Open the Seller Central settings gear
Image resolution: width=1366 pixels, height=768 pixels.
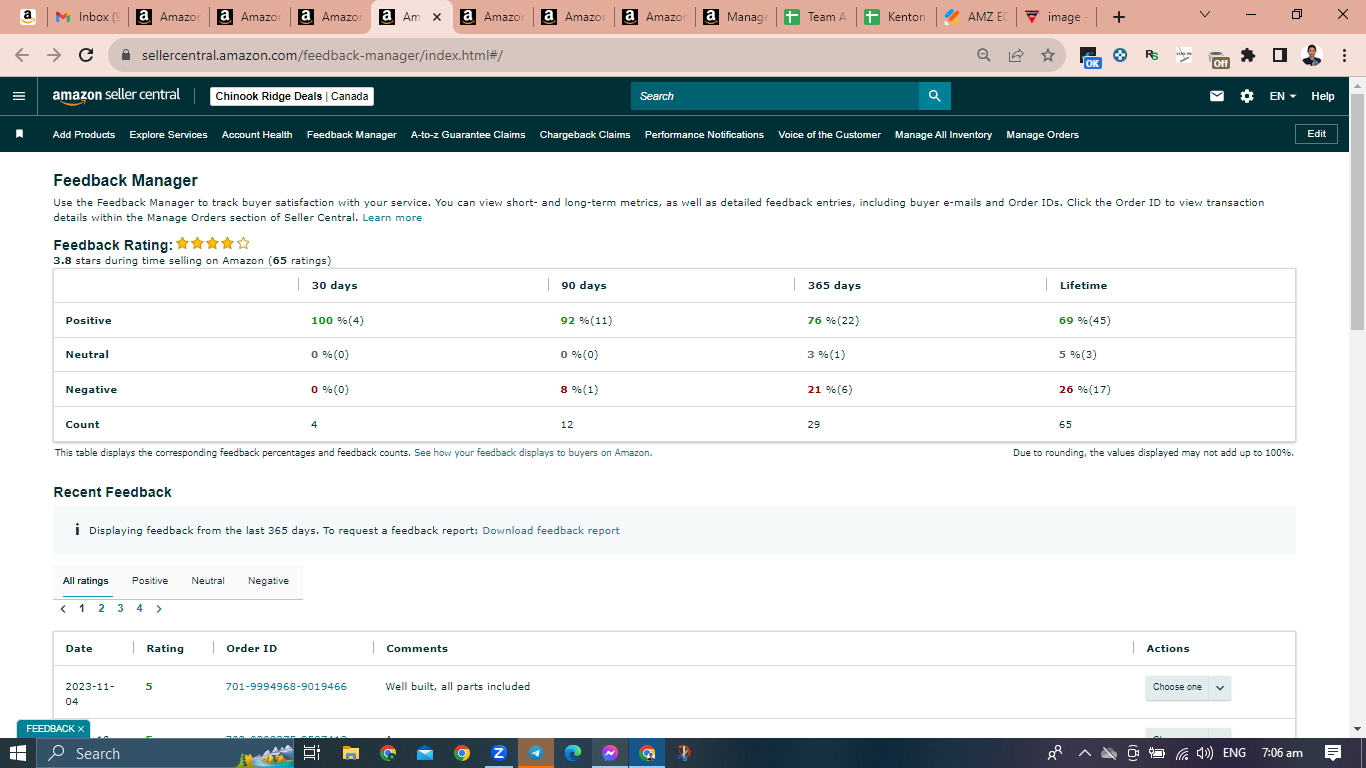(x=1246, y=96)
